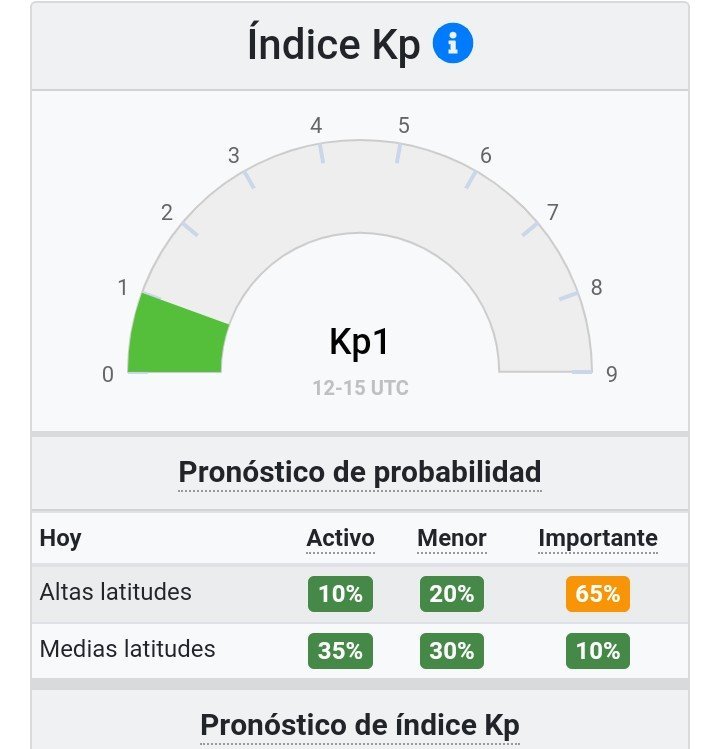Click the 10% Activo badge for Altas latitudes
Image resolution: width=720 pixels, height=749 pixels.
coord(340,594)
